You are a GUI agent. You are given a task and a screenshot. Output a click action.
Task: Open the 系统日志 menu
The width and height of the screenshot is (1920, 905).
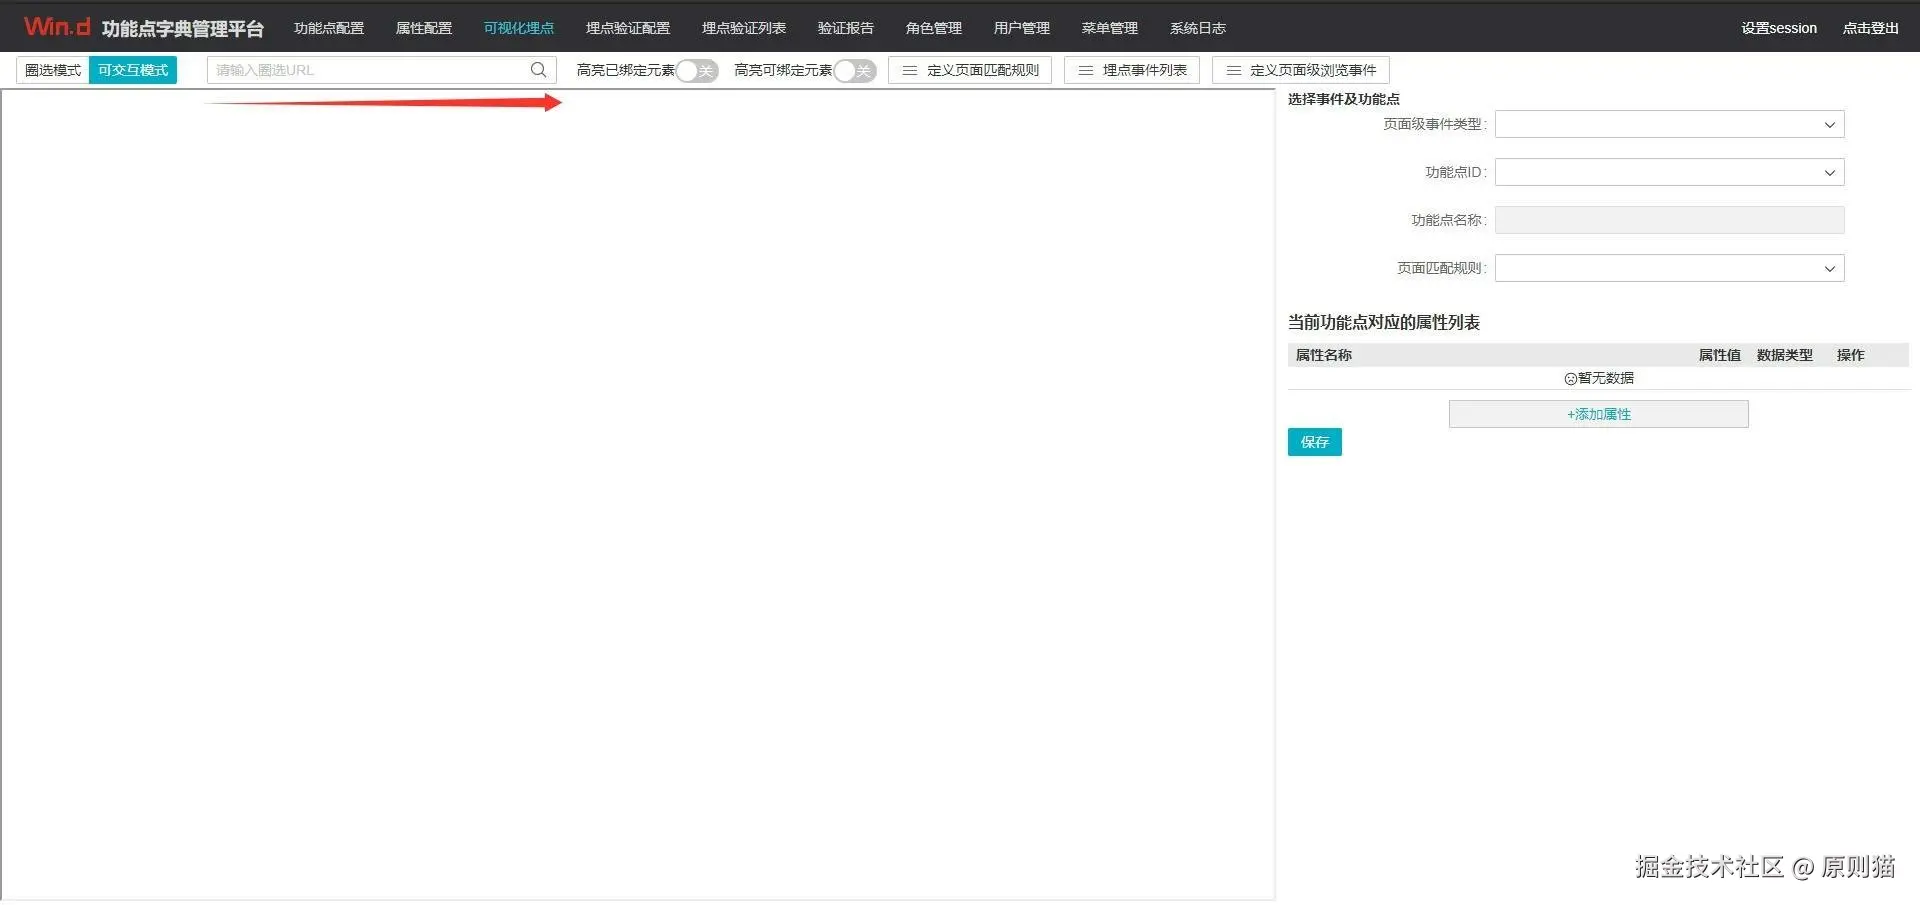click(1197, 27)
